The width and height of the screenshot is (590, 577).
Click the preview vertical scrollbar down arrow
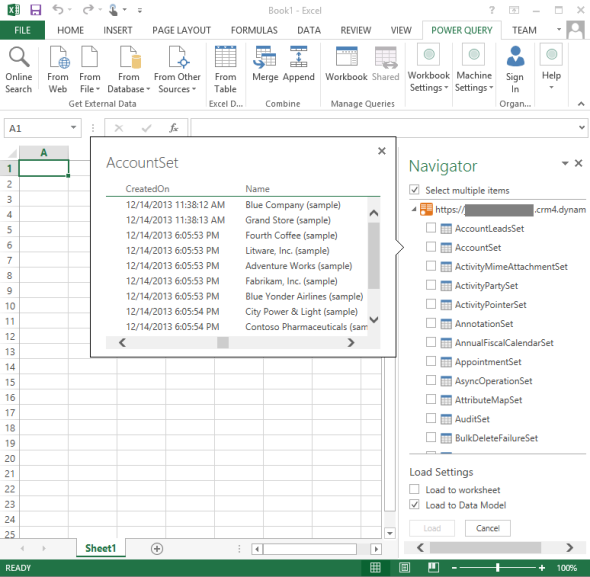[374, 320]
